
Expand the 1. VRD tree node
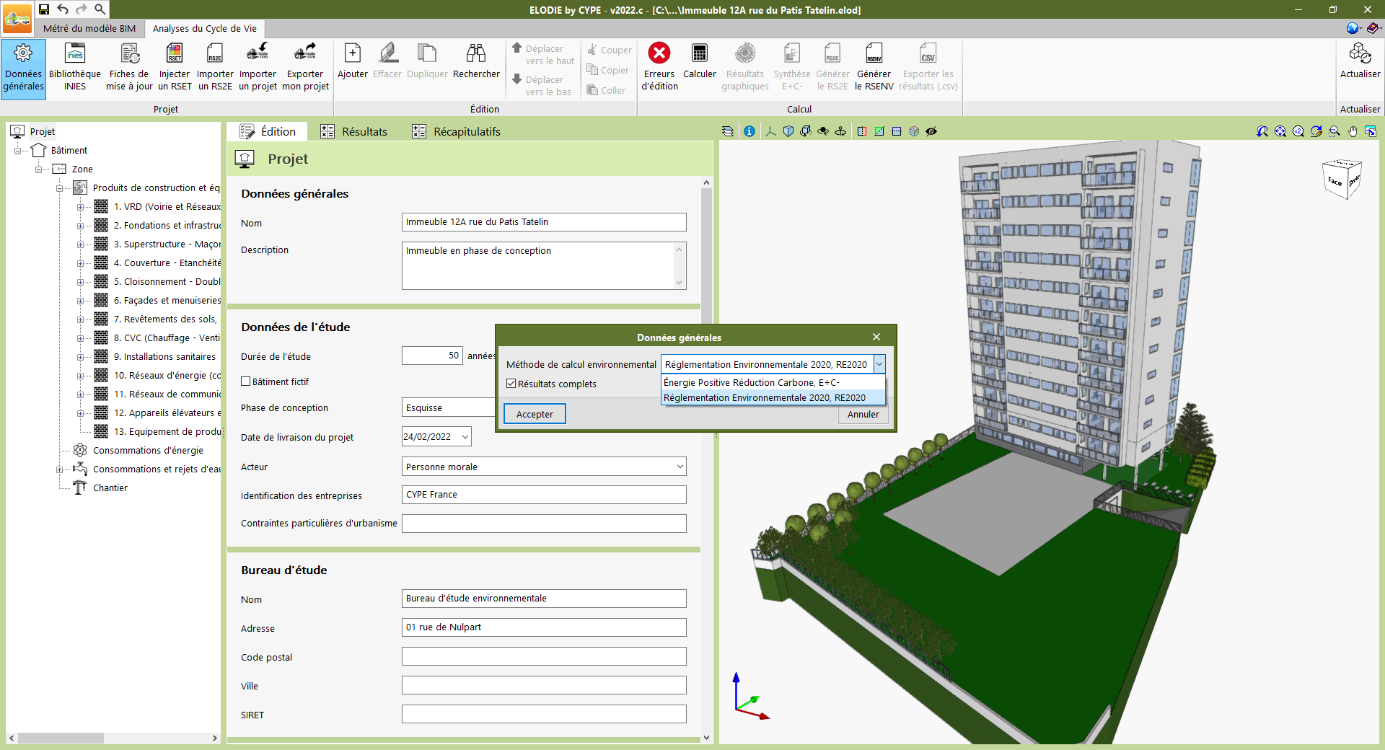(81, 207)
